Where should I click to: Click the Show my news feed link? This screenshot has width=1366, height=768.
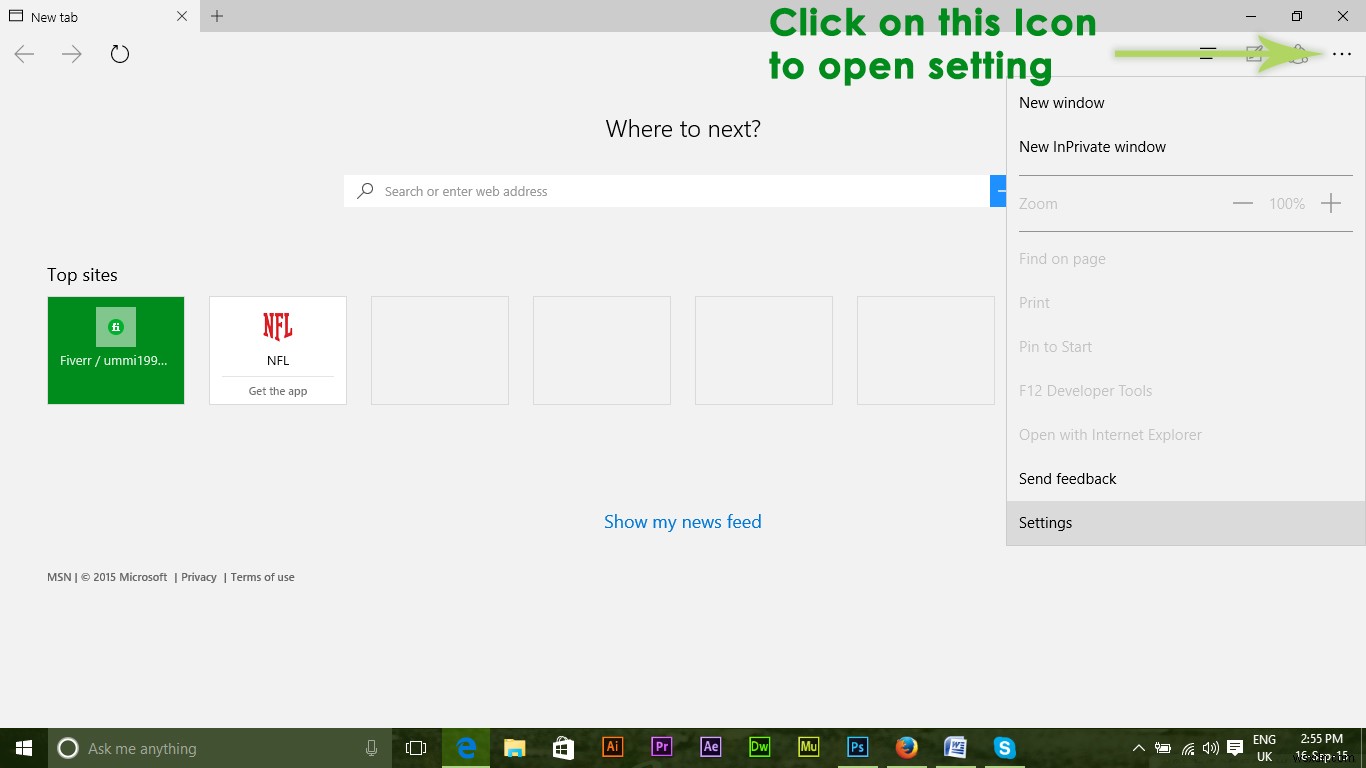[x=683, y=521]
